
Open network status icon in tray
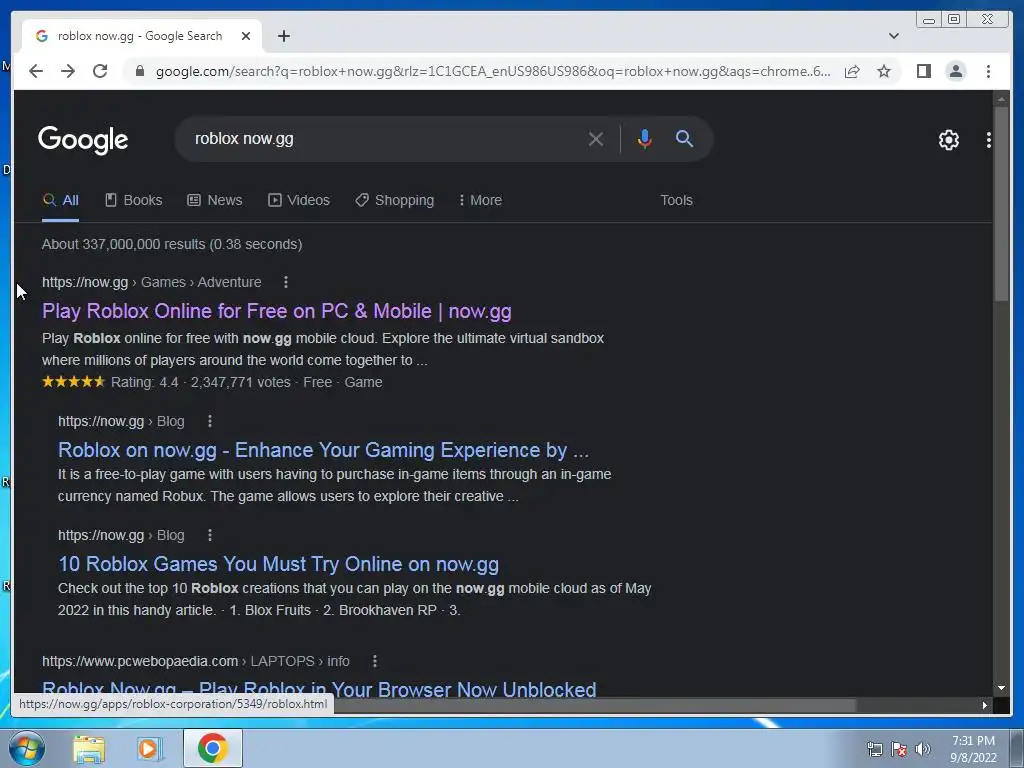click(x=875, y=749)
